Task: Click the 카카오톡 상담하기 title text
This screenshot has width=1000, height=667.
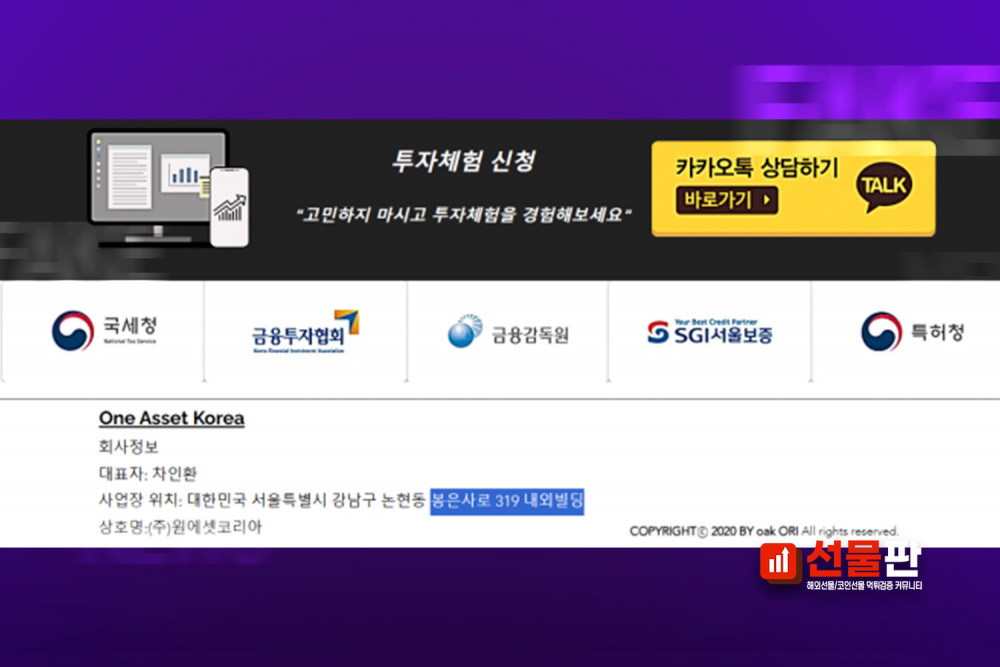Action: coord(756,167)
